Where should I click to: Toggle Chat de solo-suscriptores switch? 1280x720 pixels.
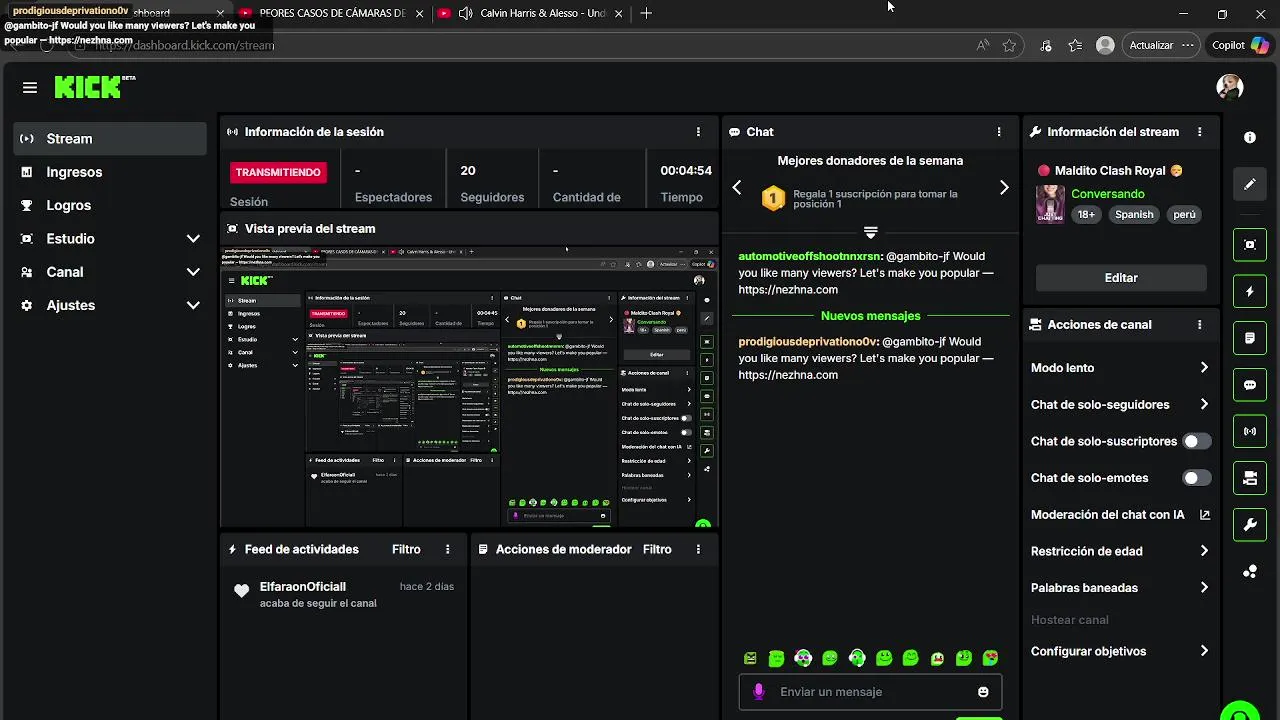click(1196, 441)
